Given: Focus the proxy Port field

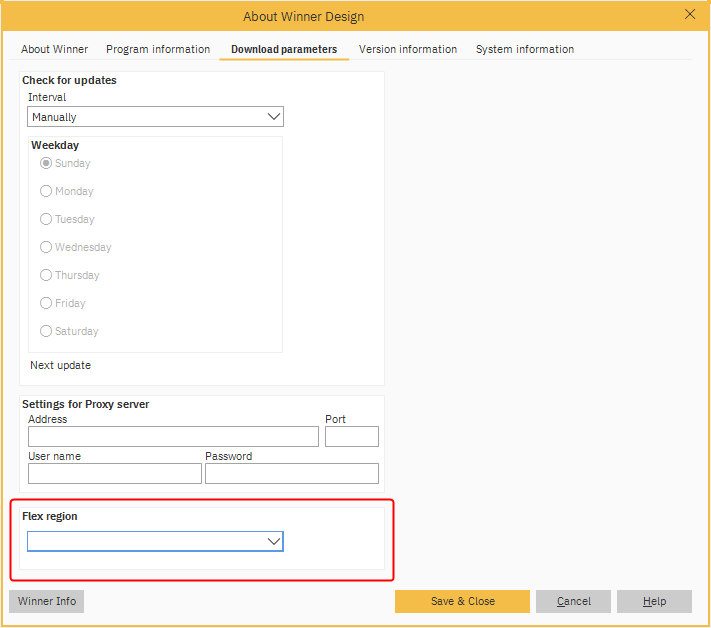Looking at the screenshot, I should tap(352, 437).
